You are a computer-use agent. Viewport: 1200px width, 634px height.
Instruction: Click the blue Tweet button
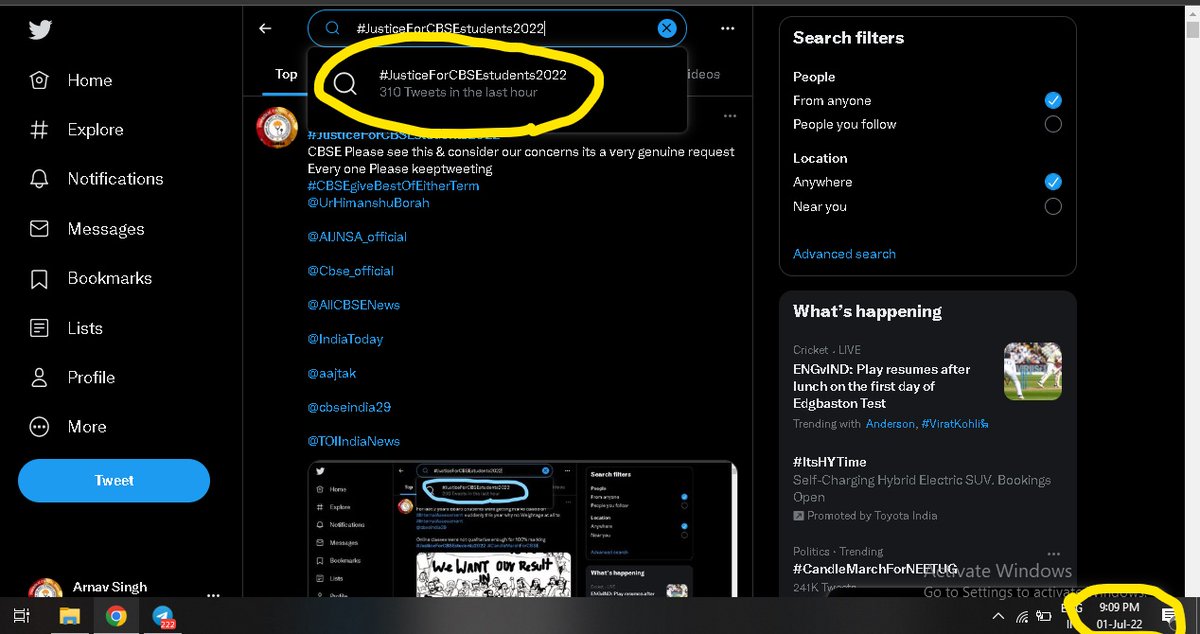tap(114, 481)
